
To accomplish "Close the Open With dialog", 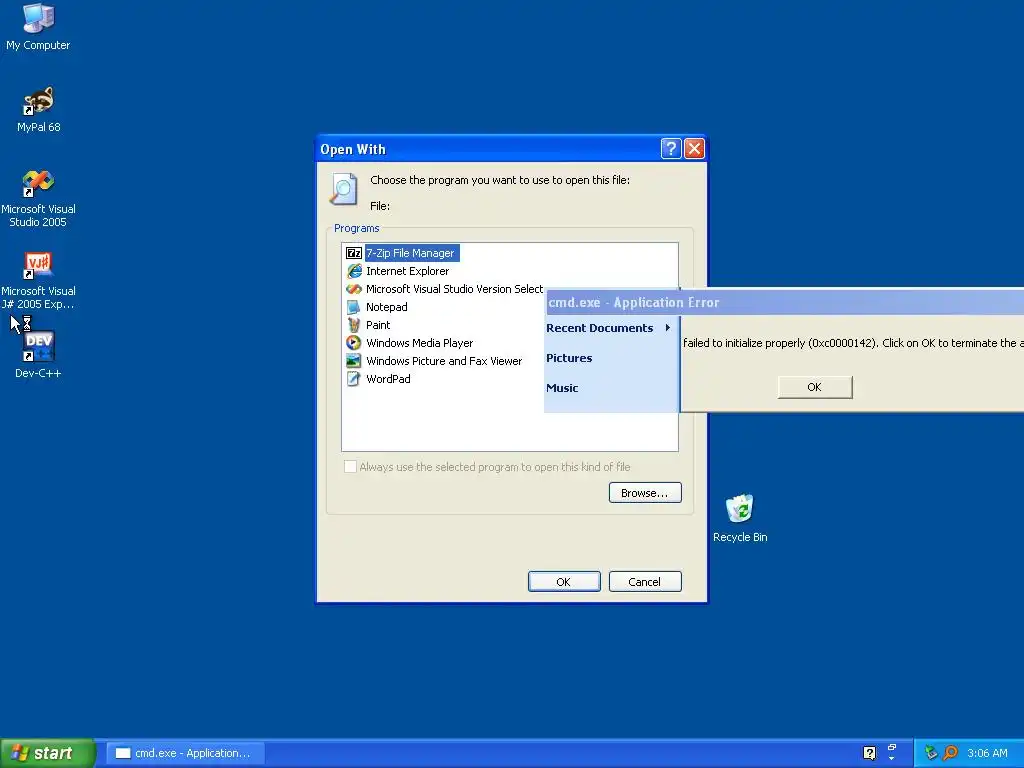I will click(x=694, y=149).
